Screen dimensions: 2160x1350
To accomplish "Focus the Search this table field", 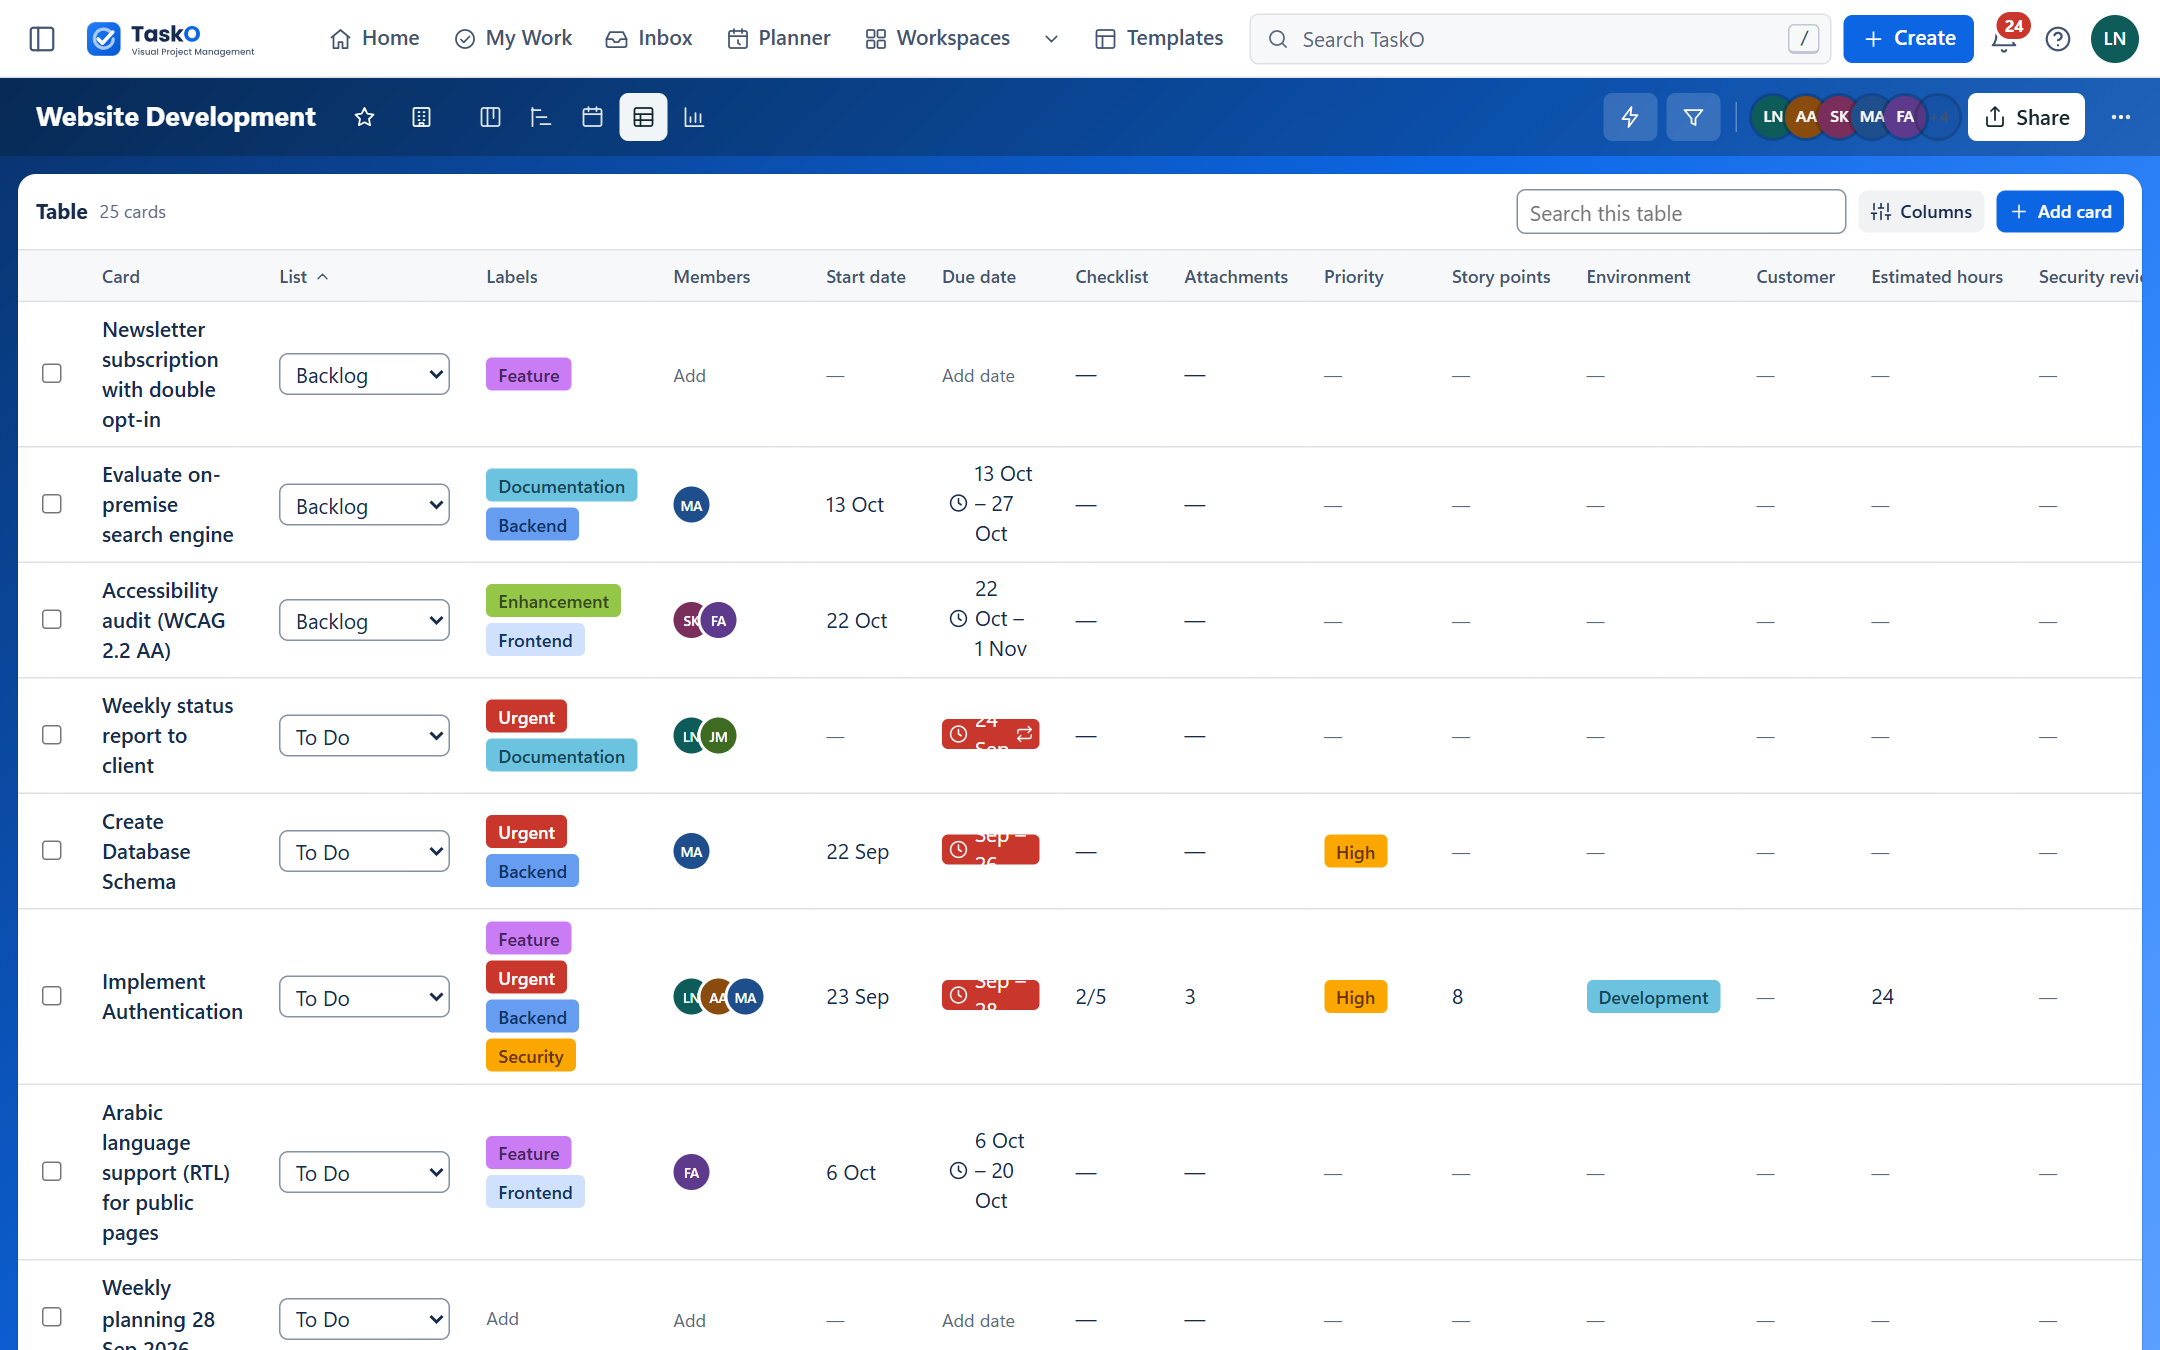I will coord(1681,212).
